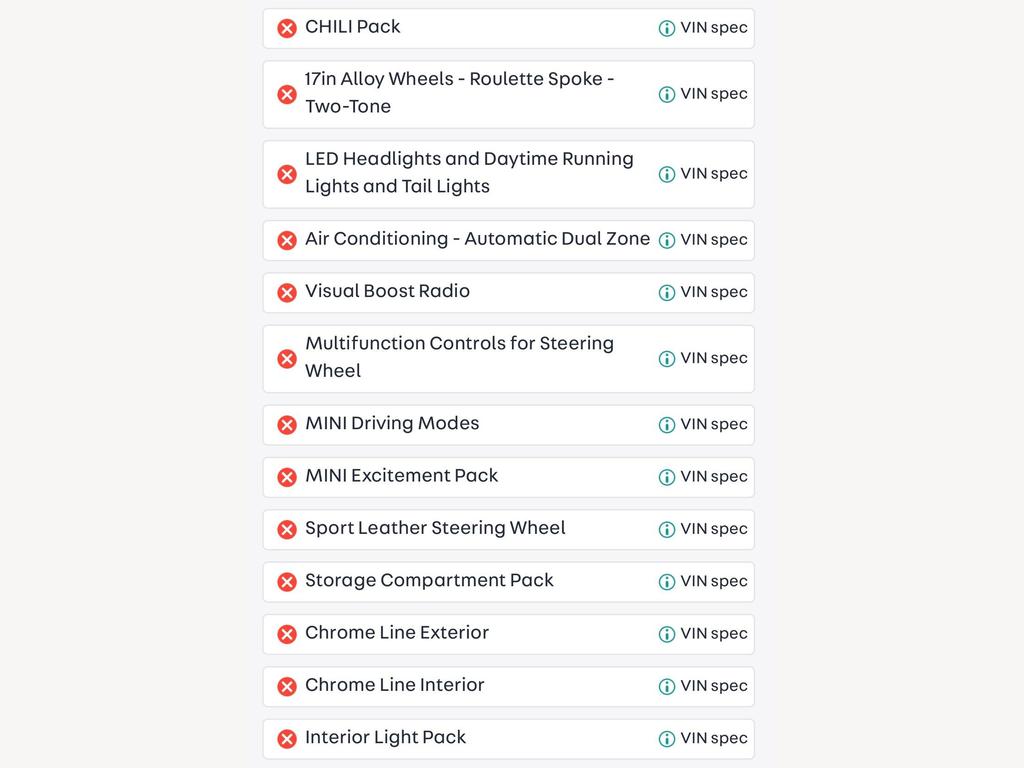Click info icon for Sport Leather Steering Wheel

666,530
